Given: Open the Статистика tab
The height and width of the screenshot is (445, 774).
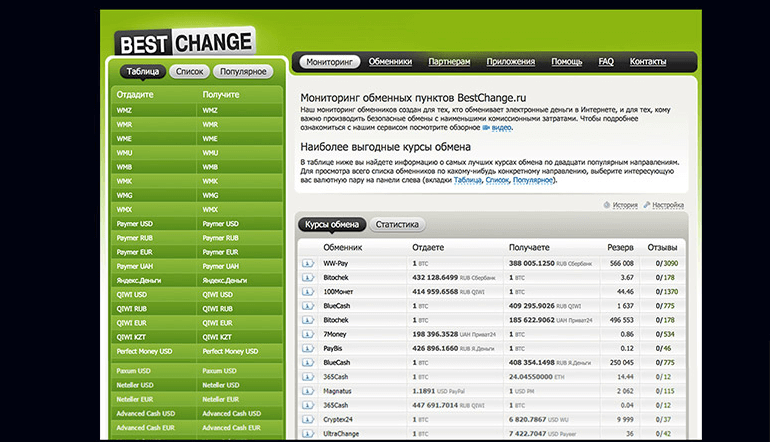Looking at the screenshot, I should coord(397,225).
